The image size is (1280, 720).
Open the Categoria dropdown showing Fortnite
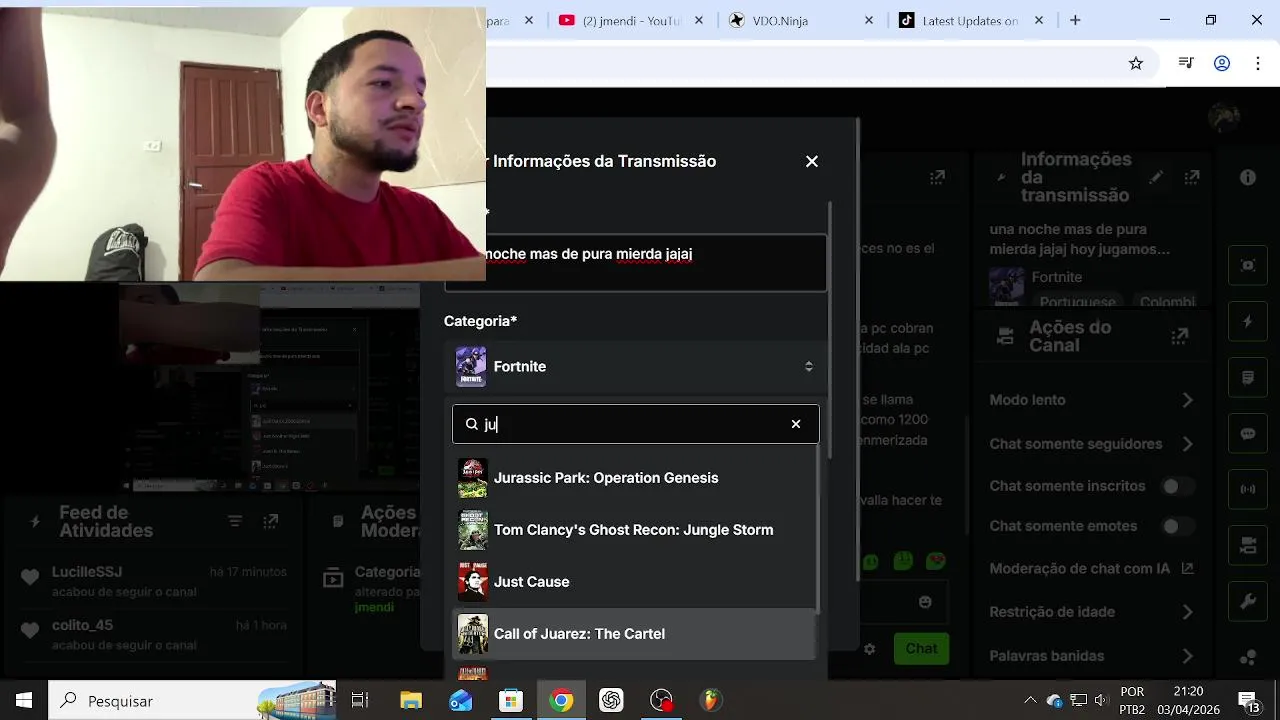(x=636, y=367)
